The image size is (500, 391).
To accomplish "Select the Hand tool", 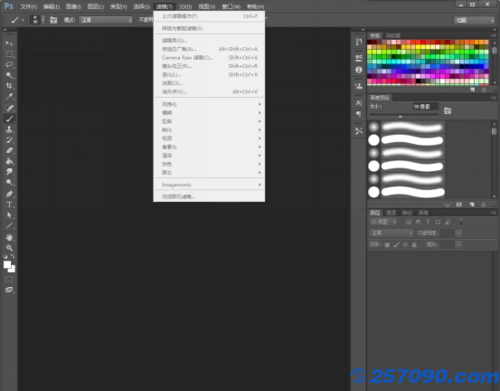I will [9, 237].
